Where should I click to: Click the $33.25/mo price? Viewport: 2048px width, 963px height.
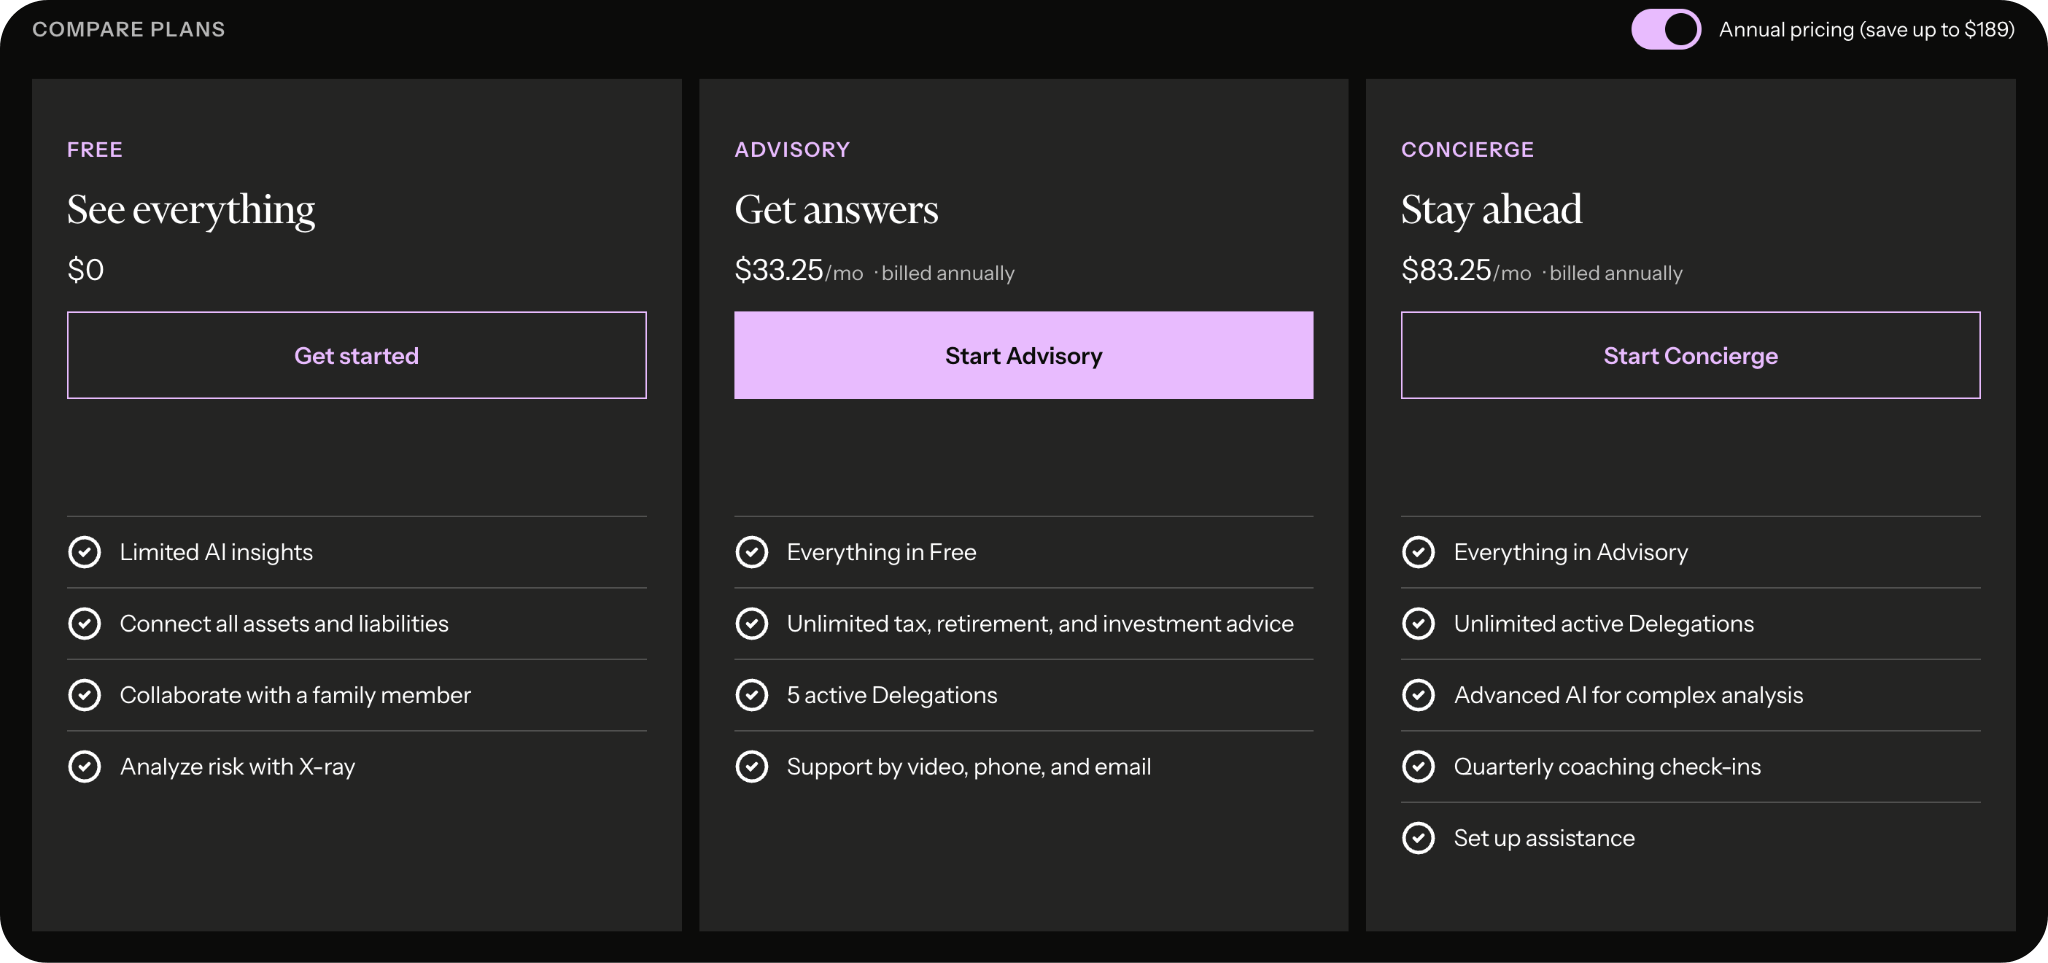pyautogui.click(x=798, y=271)
